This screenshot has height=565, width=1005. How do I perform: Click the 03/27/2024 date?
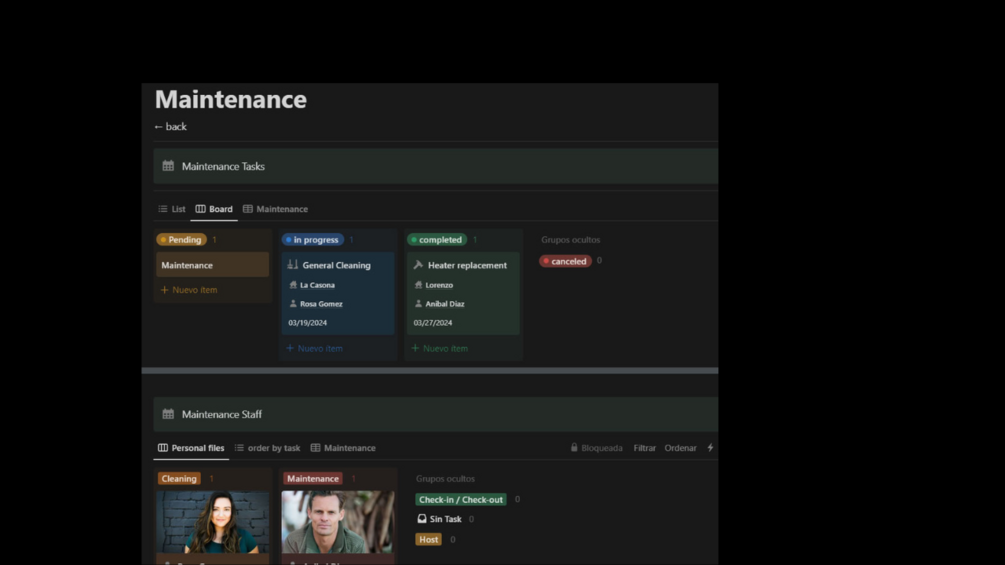point(433,323)
